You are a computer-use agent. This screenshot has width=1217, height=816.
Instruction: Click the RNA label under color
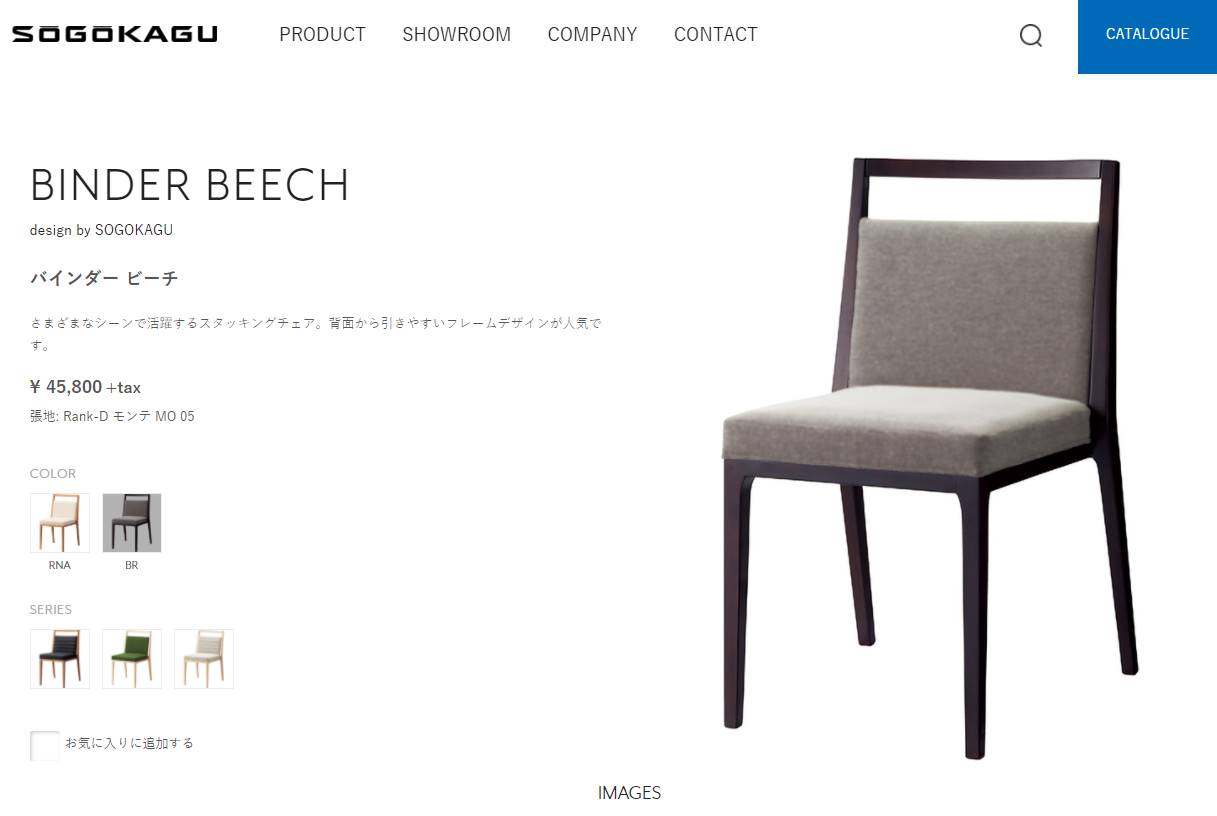pyautogui.click(x=60, y=565)
